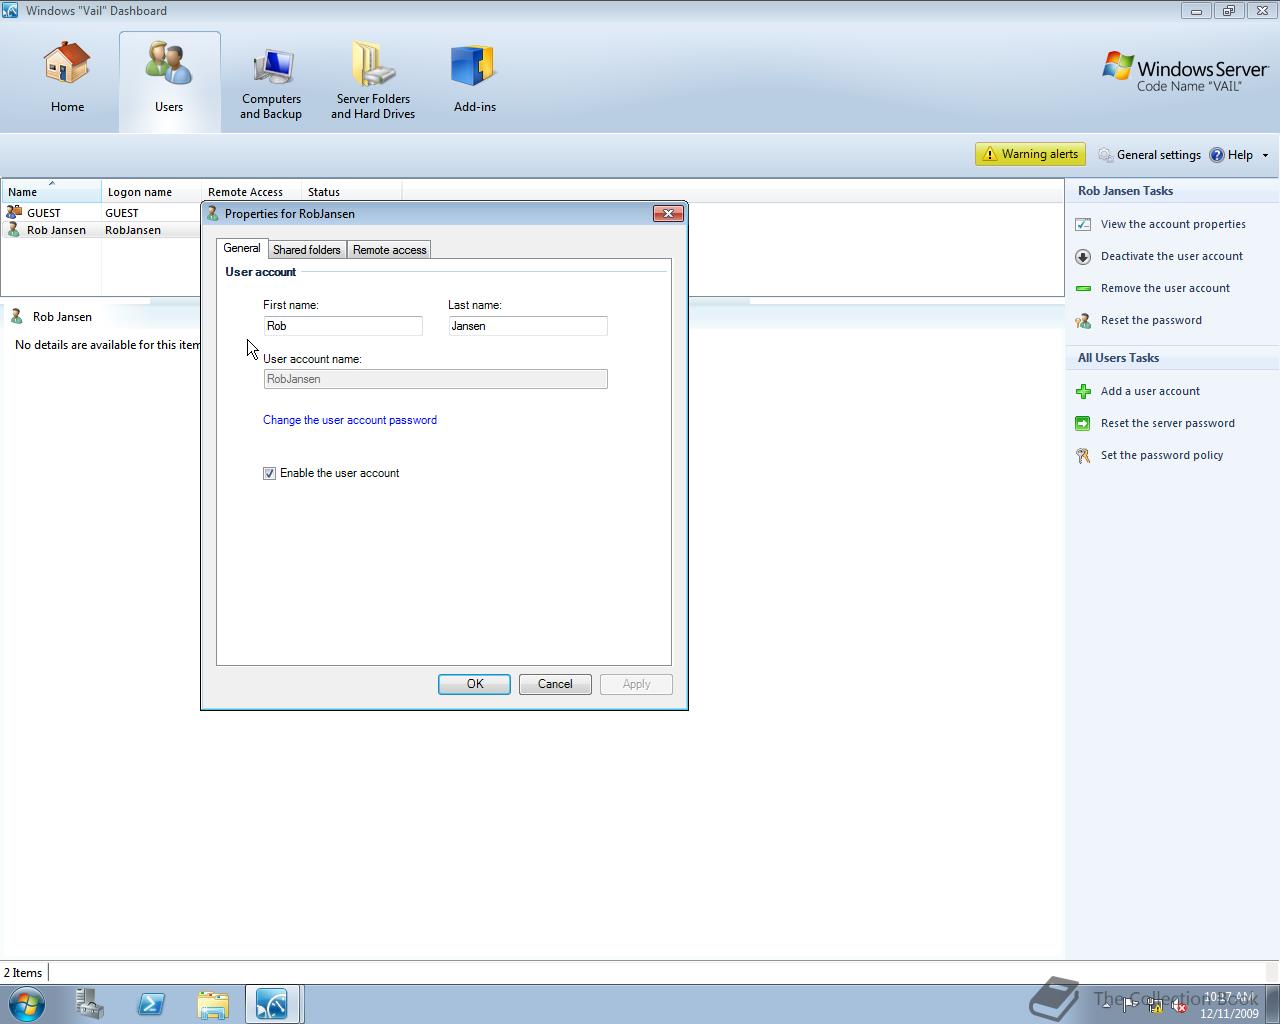1280x1024 pixels.
Task: Click the Warning alerts indicator
Action: [1030, 154]
